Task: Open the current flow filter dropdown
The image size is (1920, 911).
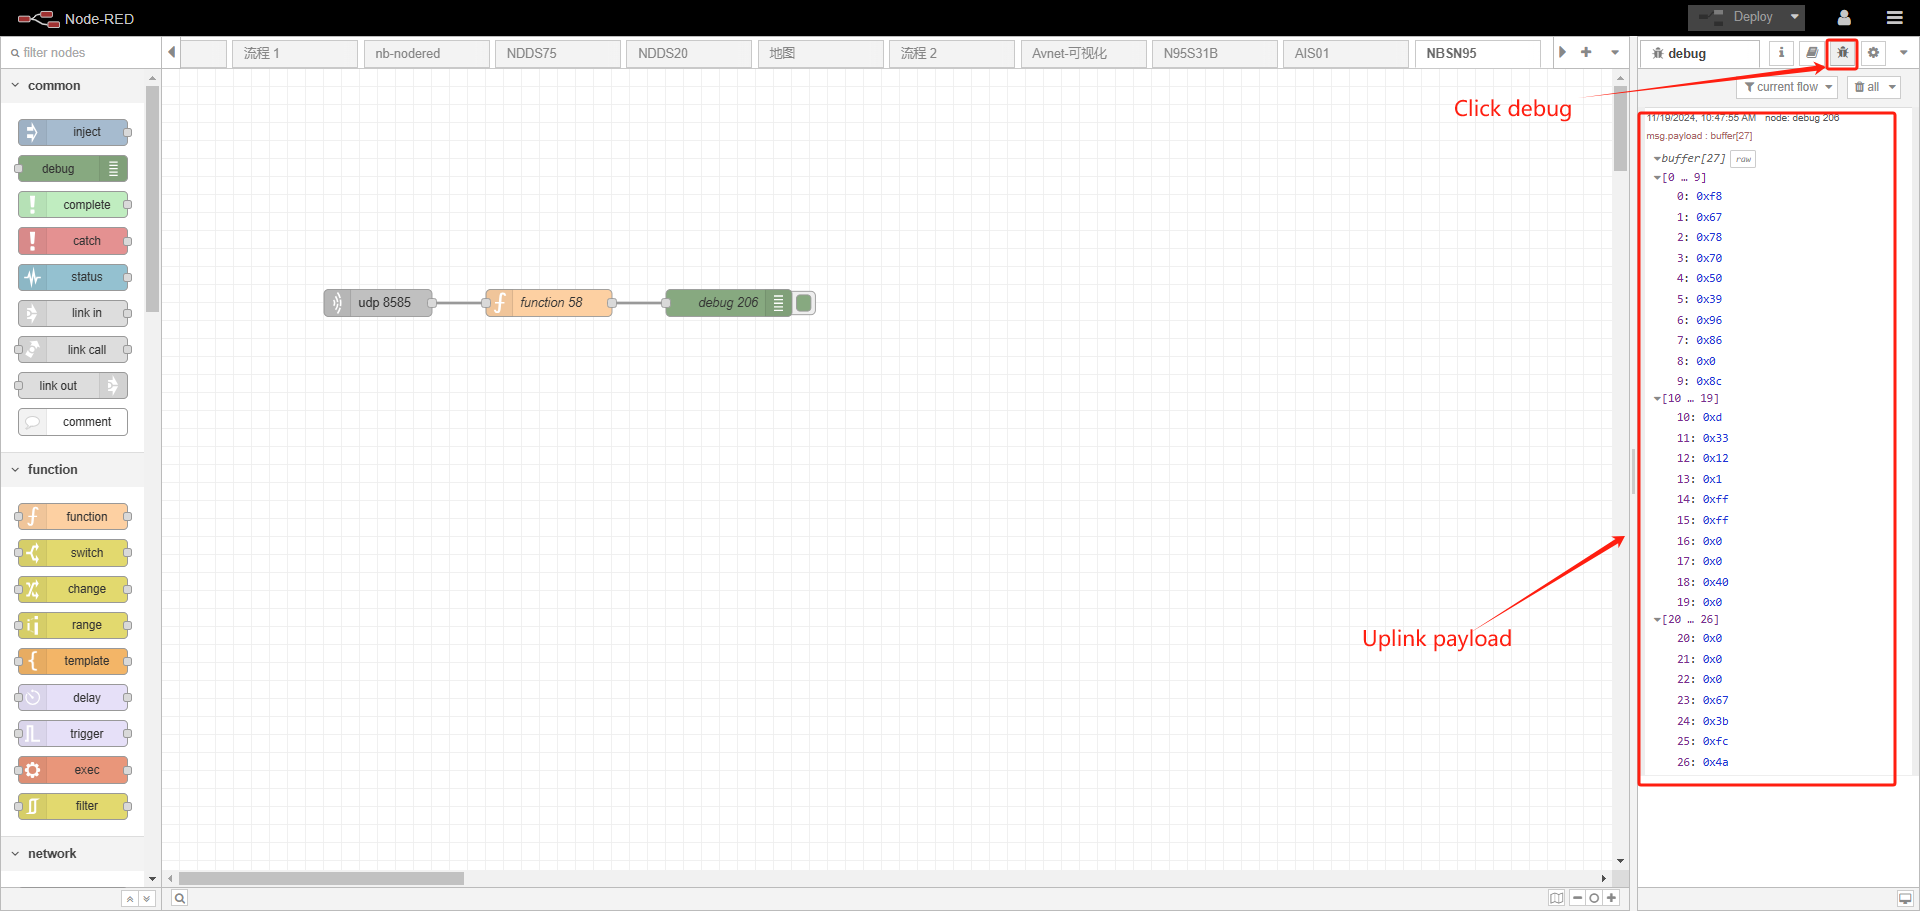Action: (1787, 87)
